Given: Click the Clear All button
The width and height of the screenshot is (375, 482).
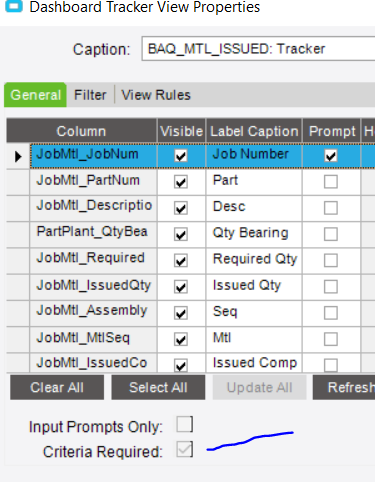Looking at the screenshot, I should [57, 387].
